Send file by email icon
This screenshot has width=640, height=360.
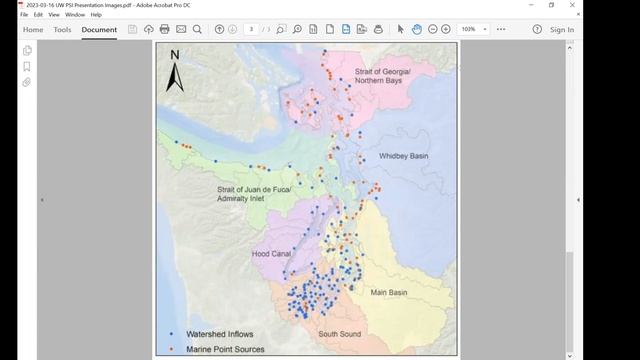point(181,29)
